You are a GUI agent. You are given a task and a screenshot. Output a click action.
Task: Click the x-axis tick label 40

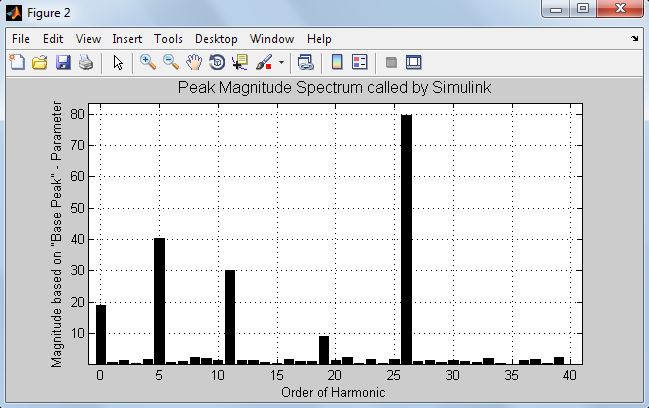[570, 375]
